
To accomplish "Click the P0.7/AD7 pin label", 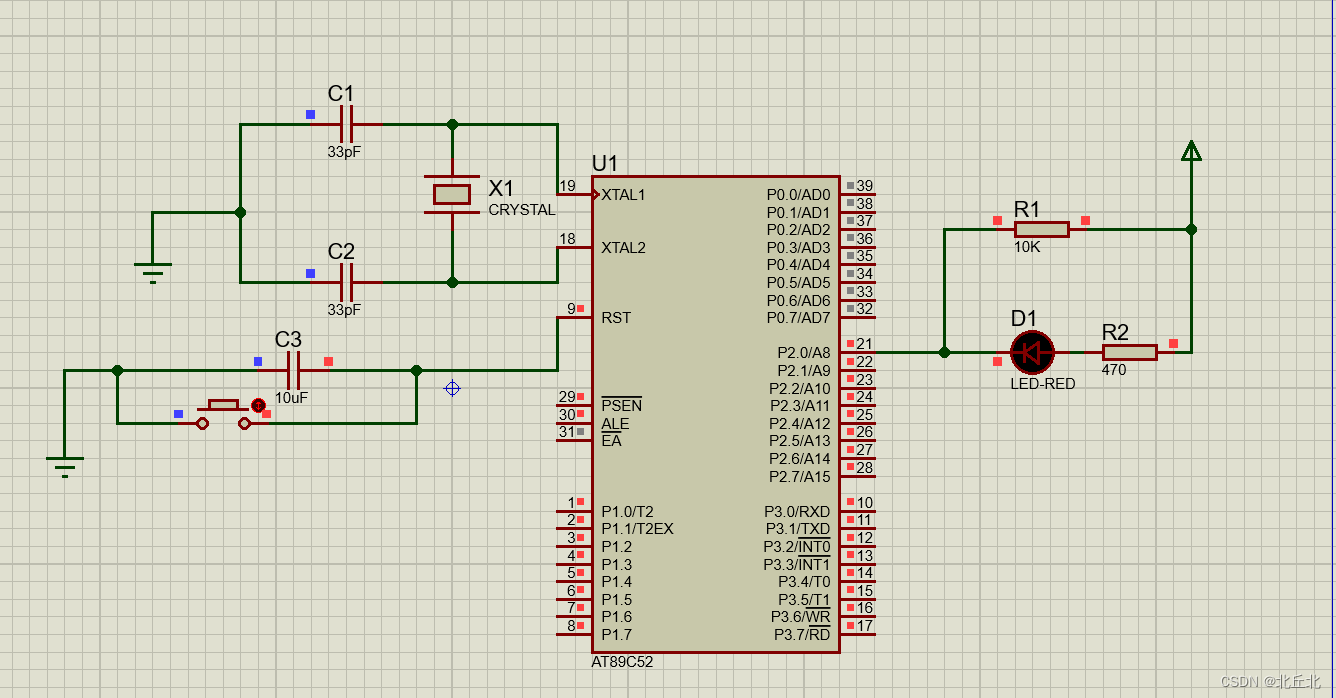I will pos(798,318).
